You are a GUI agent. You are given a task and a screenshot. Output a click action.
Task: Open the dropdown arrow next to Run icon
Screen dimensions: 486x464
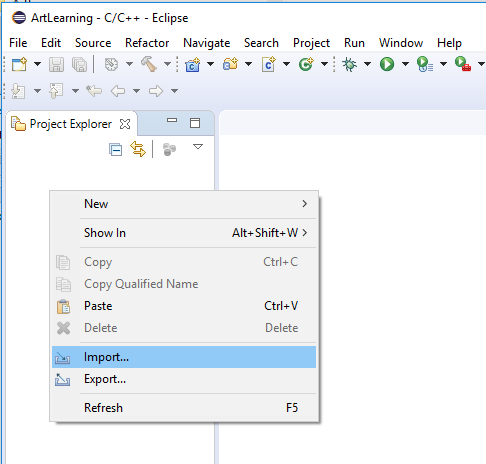tap(405, 64)
